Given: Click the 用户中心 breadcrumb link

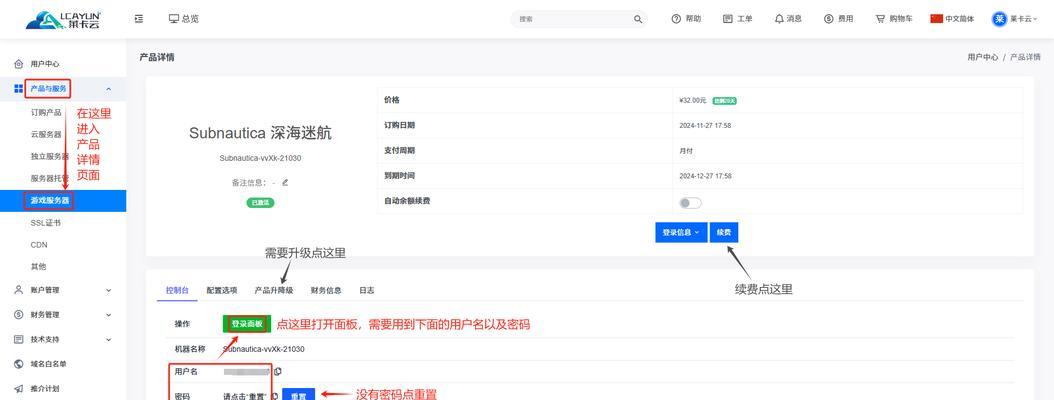Looking at the screenshot, I should pos(983,58).
